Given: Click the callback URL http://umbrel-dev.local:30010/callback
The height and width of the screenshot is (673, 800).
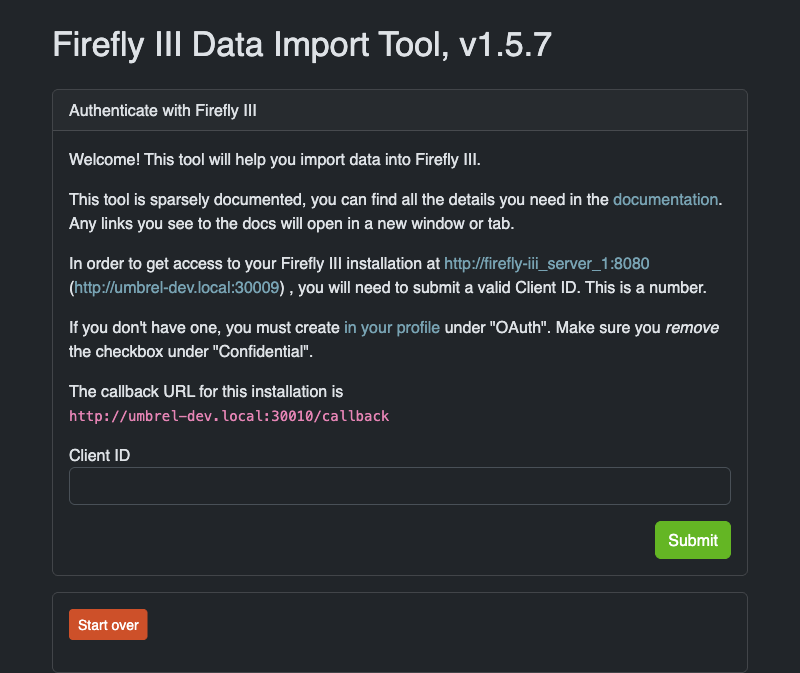Looking at the screenshot, I should 229,416.
